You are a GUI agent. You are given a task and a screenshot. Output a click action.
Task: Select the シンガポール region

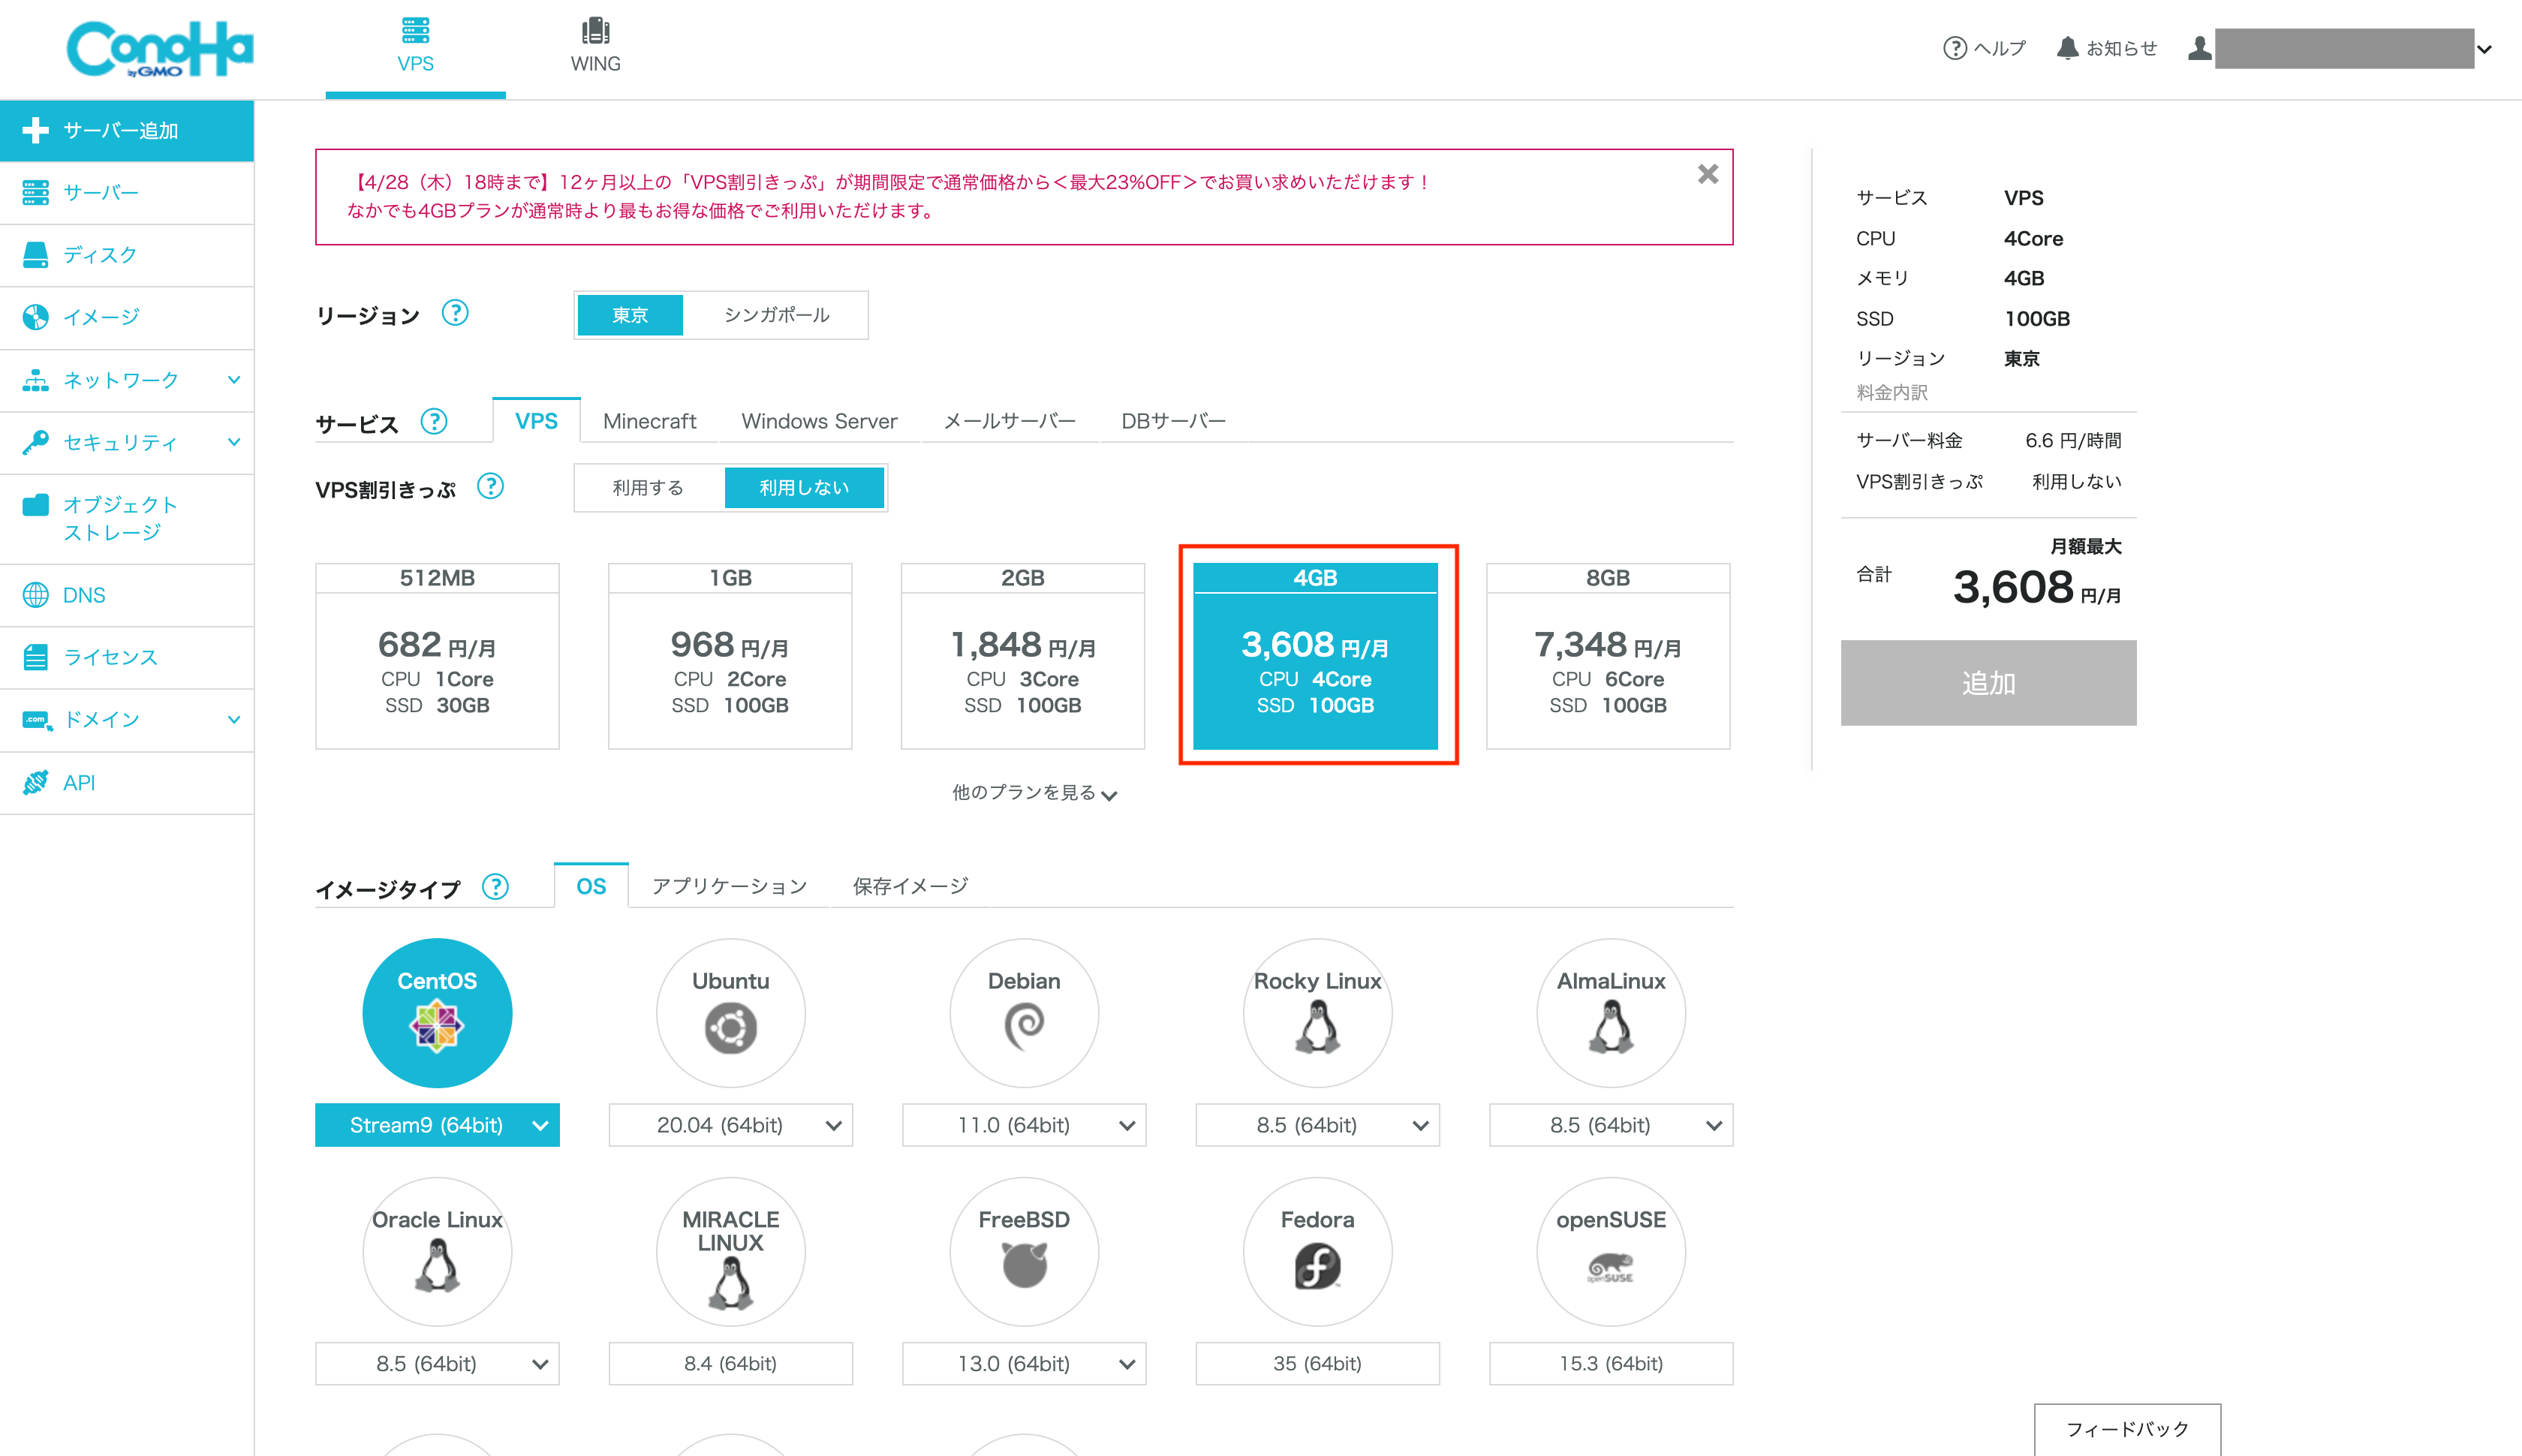[776, 315]
